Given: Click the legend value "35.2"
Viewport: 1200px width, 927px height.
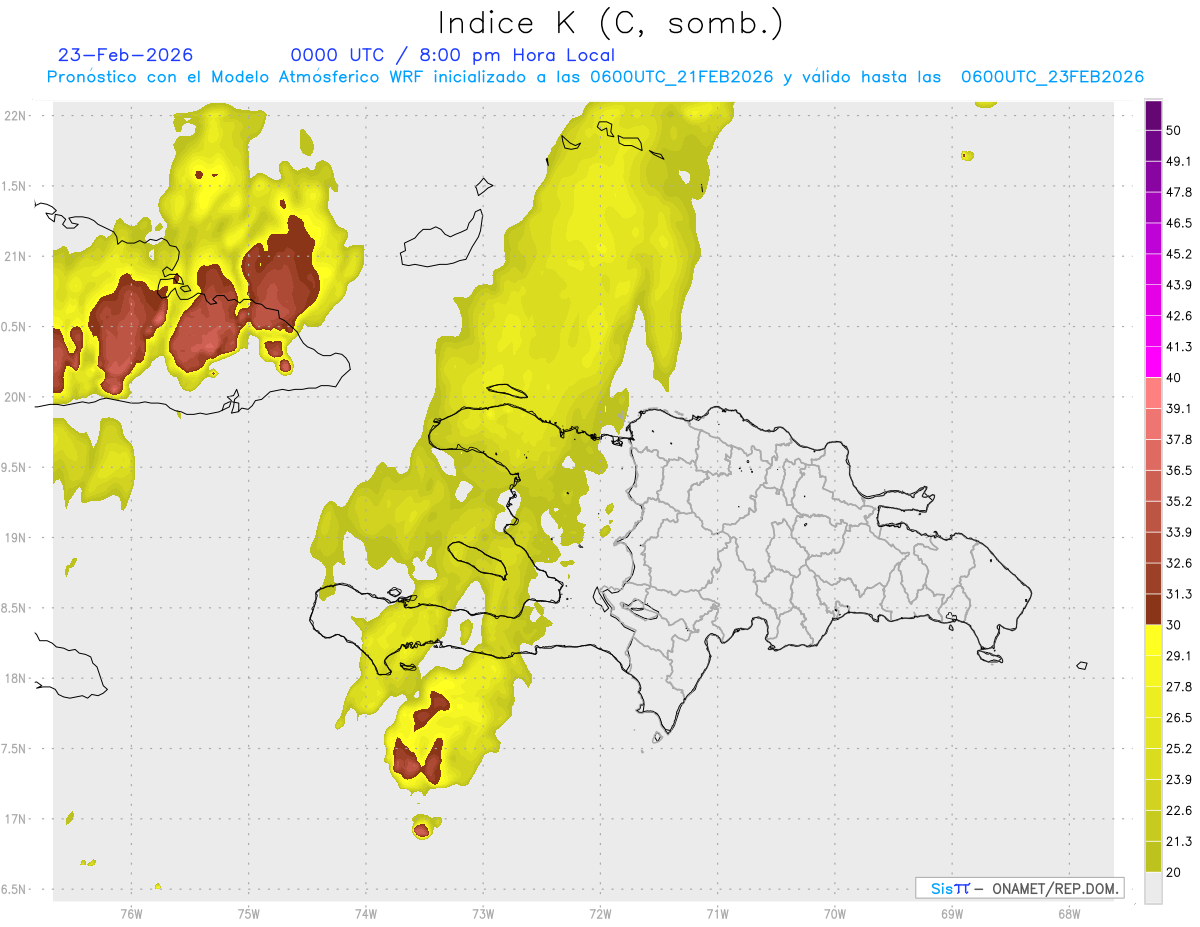Looking at the screenshot, I should click(1179, 502).
